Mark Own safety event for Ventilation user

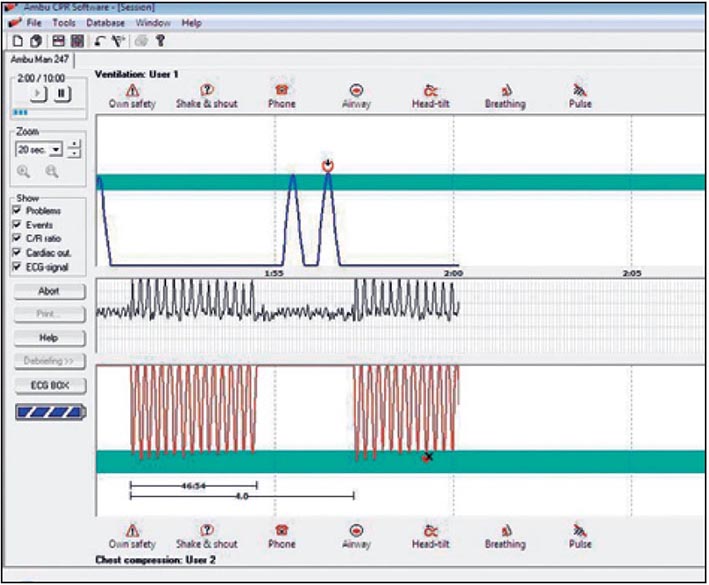click(x=132, y=96)
